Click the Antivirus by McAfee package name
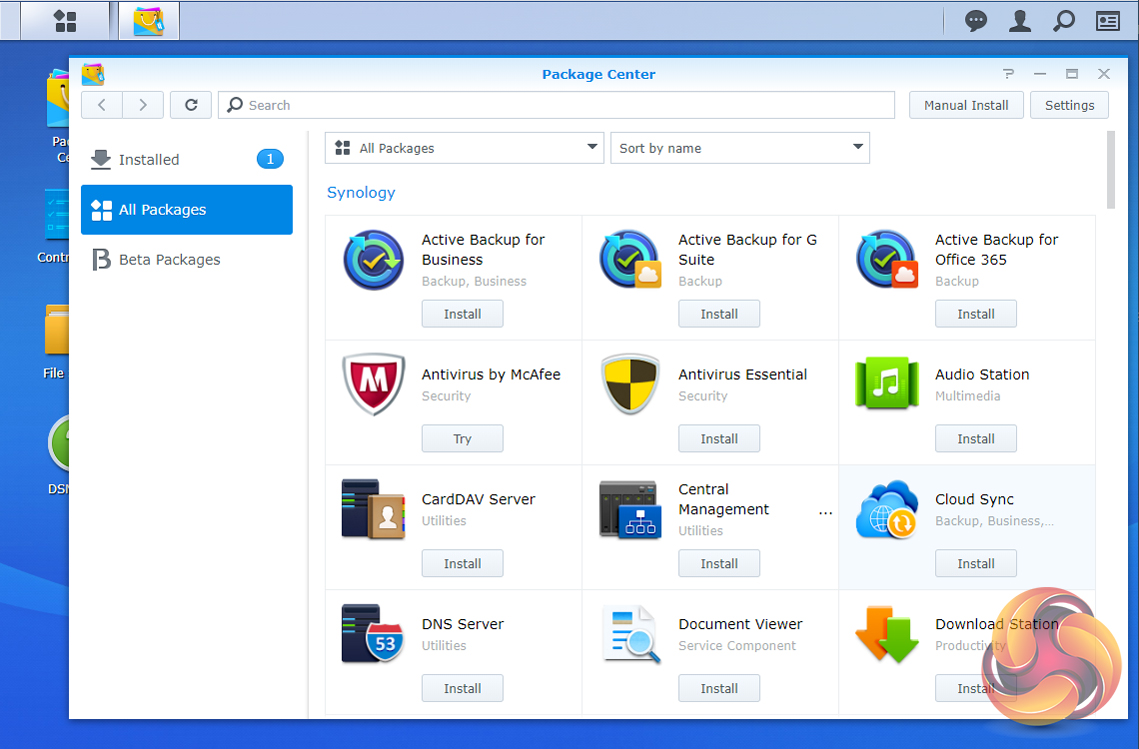 (491, 374)
